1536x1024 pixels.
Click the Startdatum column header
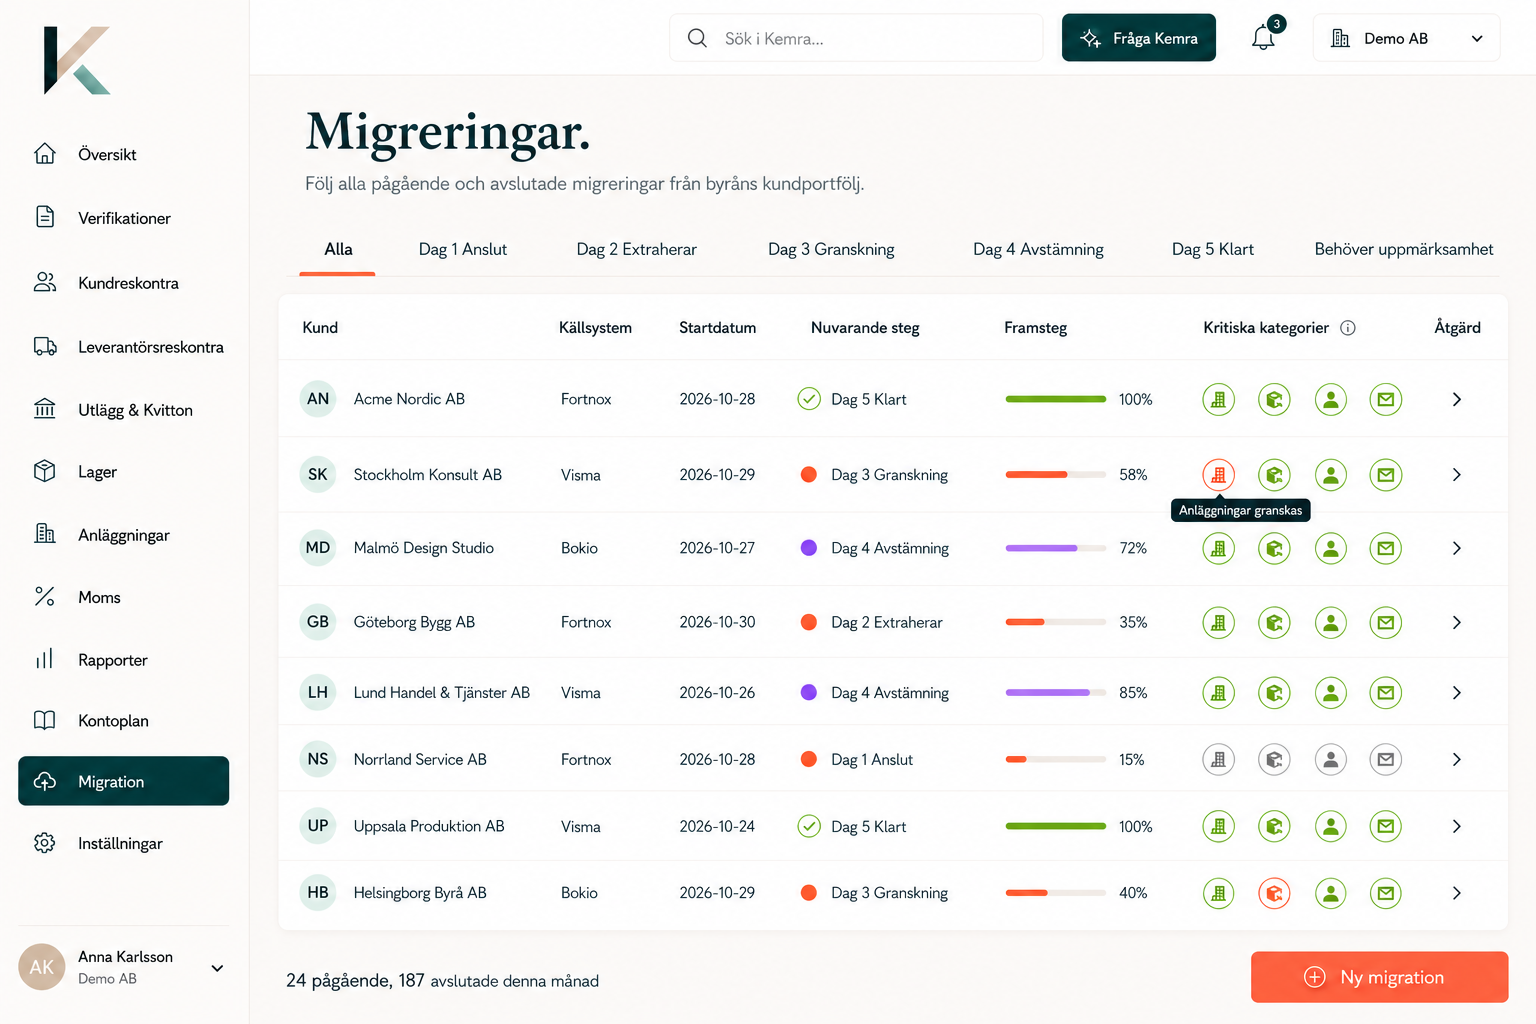[717, 328]
